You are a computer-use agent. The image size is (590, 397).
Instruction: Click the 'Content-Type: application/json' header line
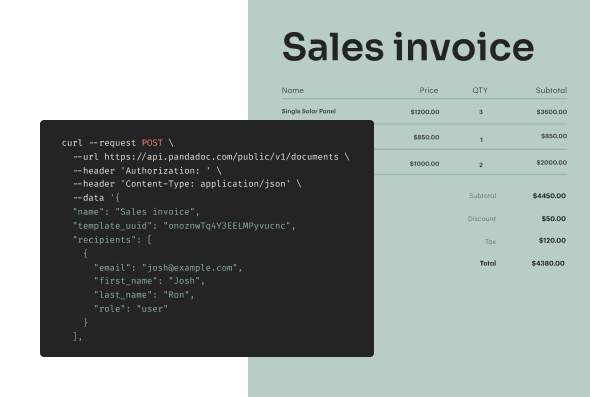187,184
